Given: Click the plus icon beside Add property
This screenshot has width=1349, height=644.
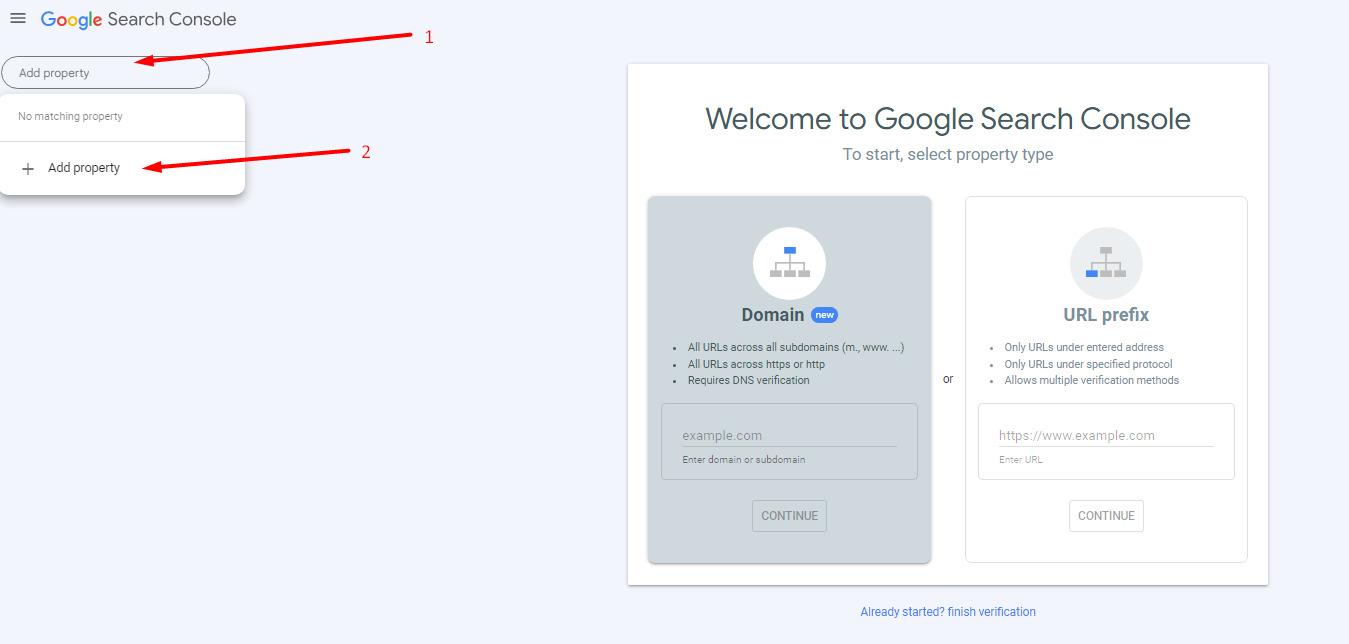Looking at the screenshot, I should (28, 169).
